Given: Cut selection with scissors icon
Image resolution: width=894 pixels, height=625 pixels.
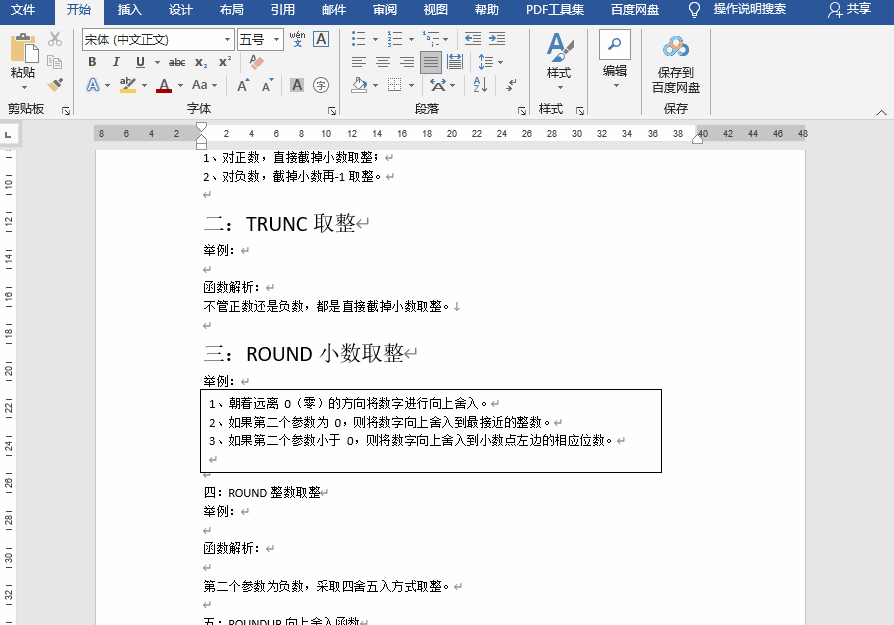Looking at the screenshot, I should tap(55, 39).
